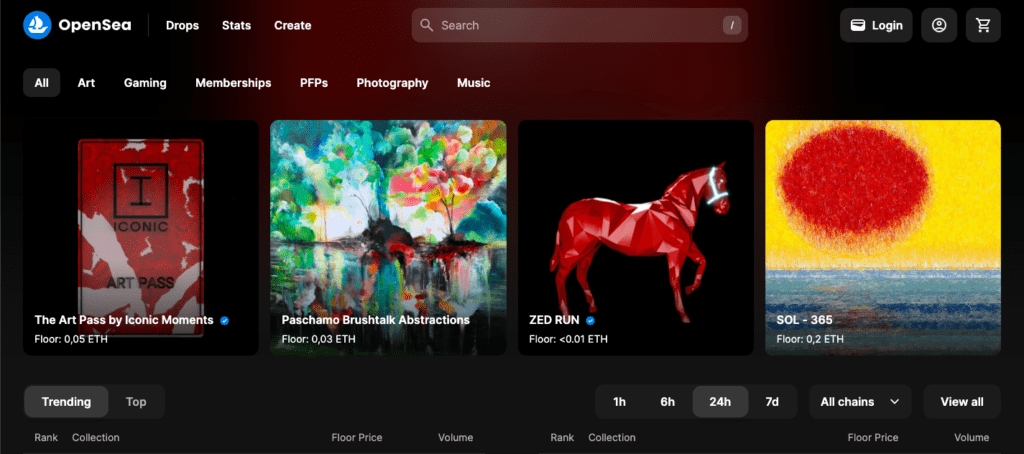Select the Gaming category tab
Viewport: 1024px width, 454px height.
click(x=145, y=83)
